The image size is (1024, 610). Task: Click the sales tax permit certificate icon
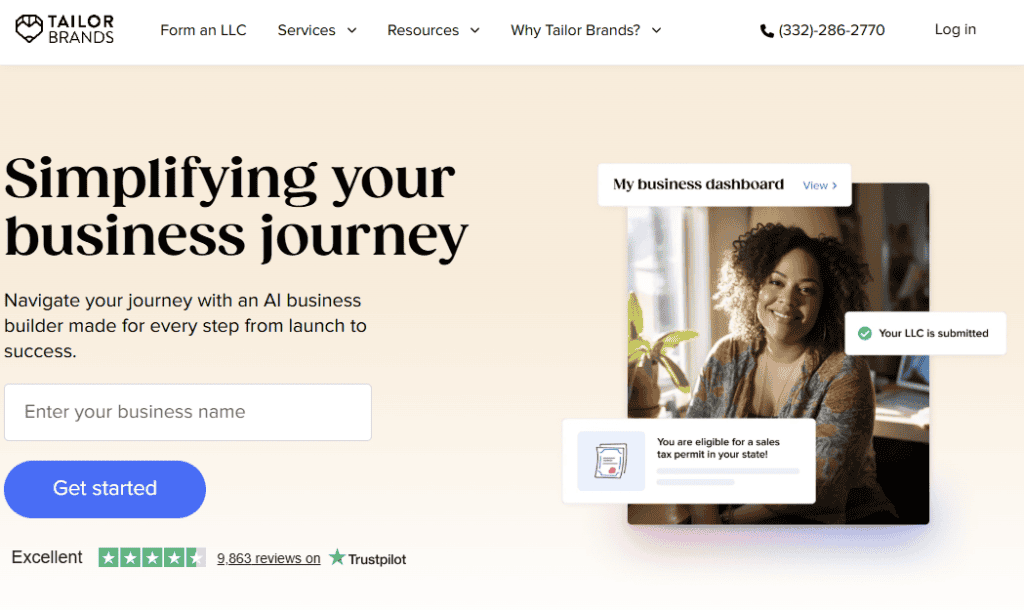(x=611, y=460)
